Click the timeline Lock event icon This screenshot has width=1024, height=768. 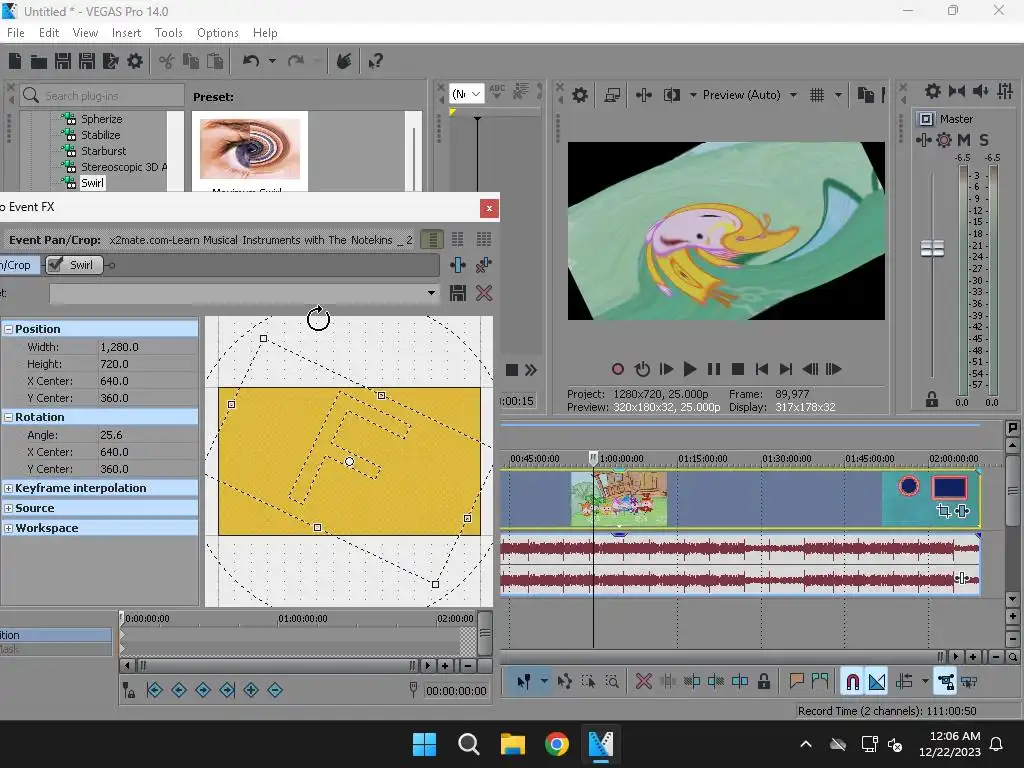pos(763,682)
